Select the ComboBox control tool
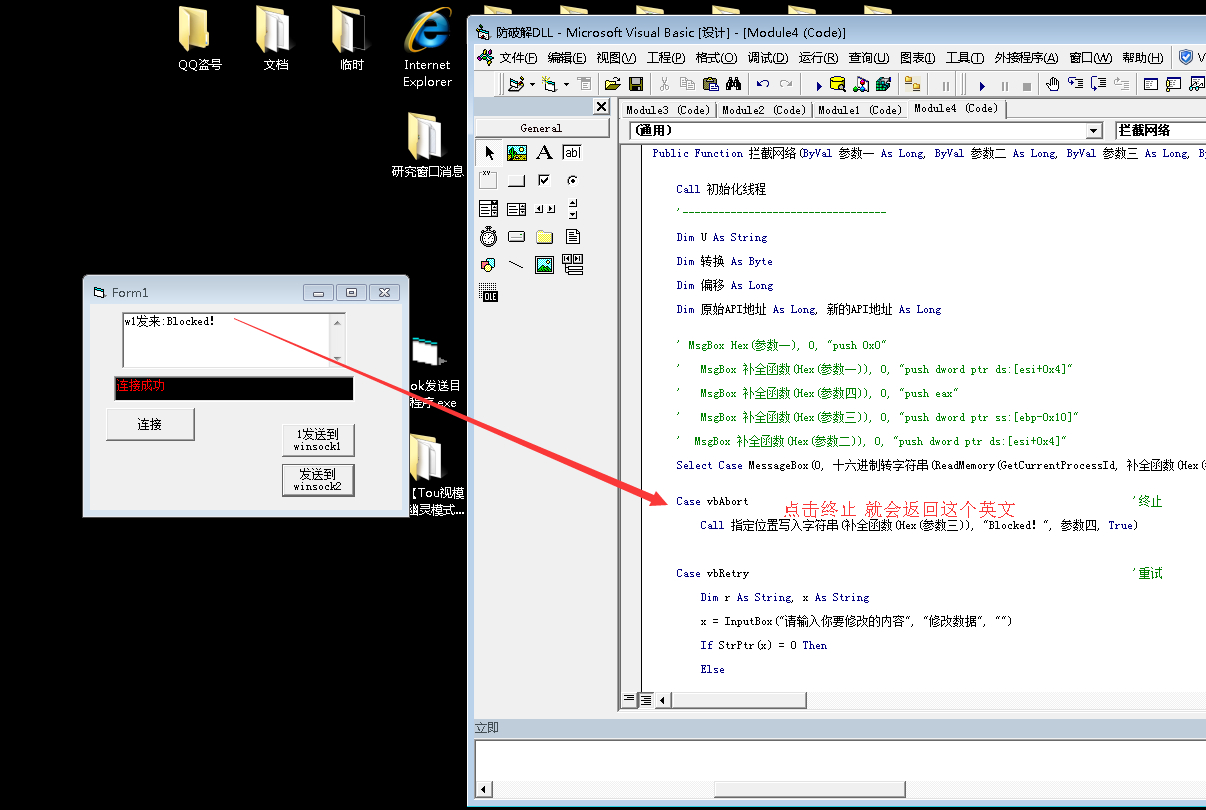The image size is (1206, 810). point(489,209)
